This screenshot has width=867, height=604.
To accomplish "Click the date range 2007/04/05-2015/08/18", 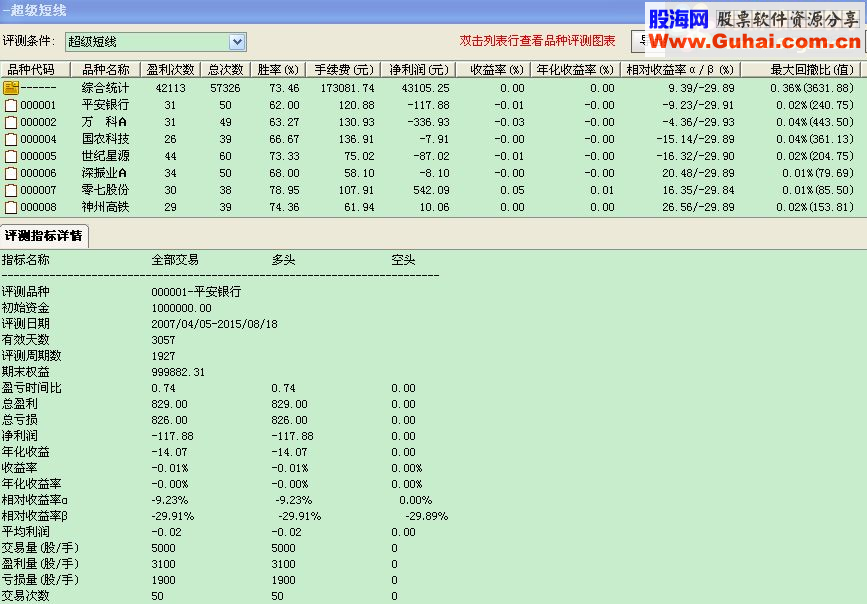I will click(215, 324).
